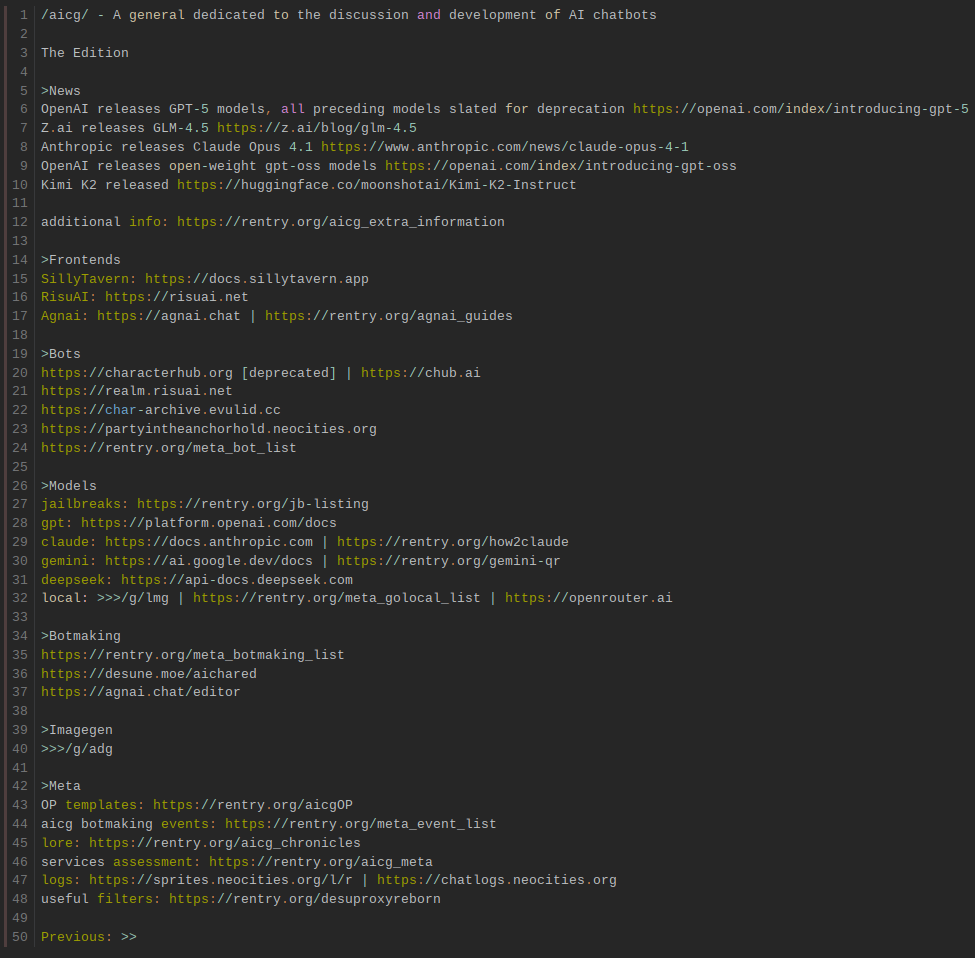Viewport: 975px width, 958px height.
Task: Click line number 1 in the gutter
Action: 24,15
